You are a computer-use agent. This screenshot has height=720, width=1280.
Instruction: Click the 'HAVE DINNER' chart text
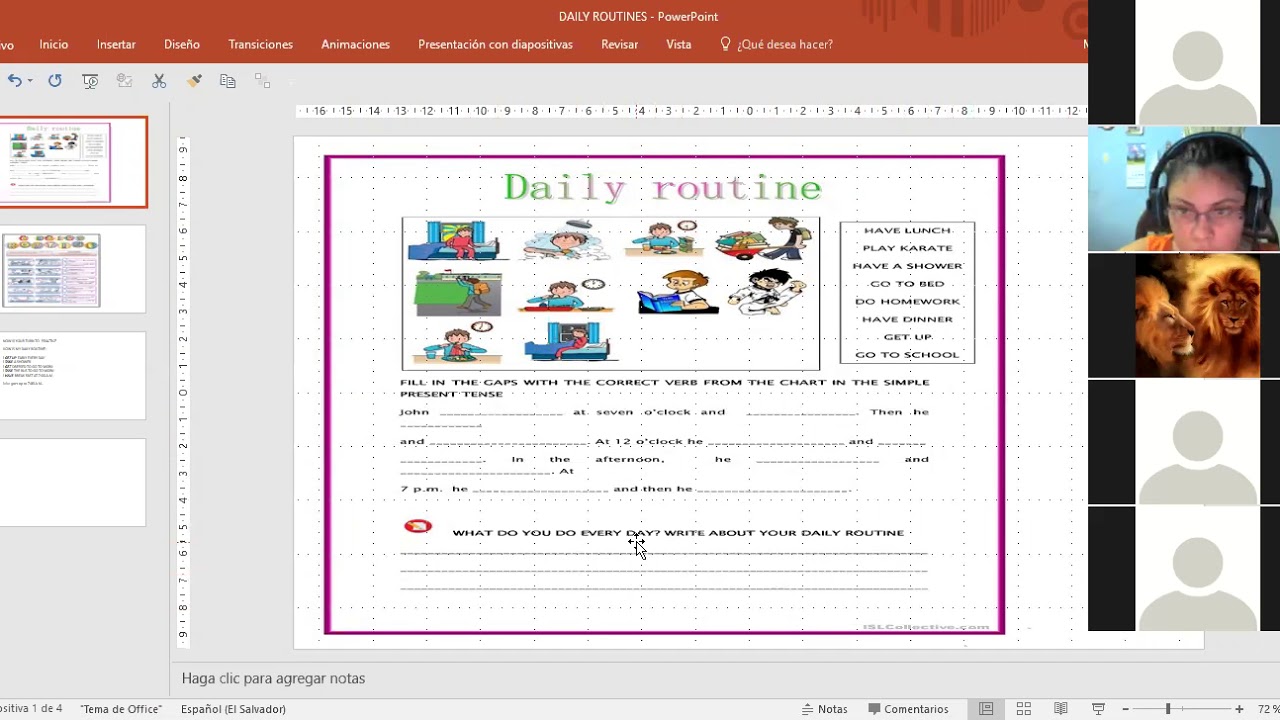(x=907, y=319)
